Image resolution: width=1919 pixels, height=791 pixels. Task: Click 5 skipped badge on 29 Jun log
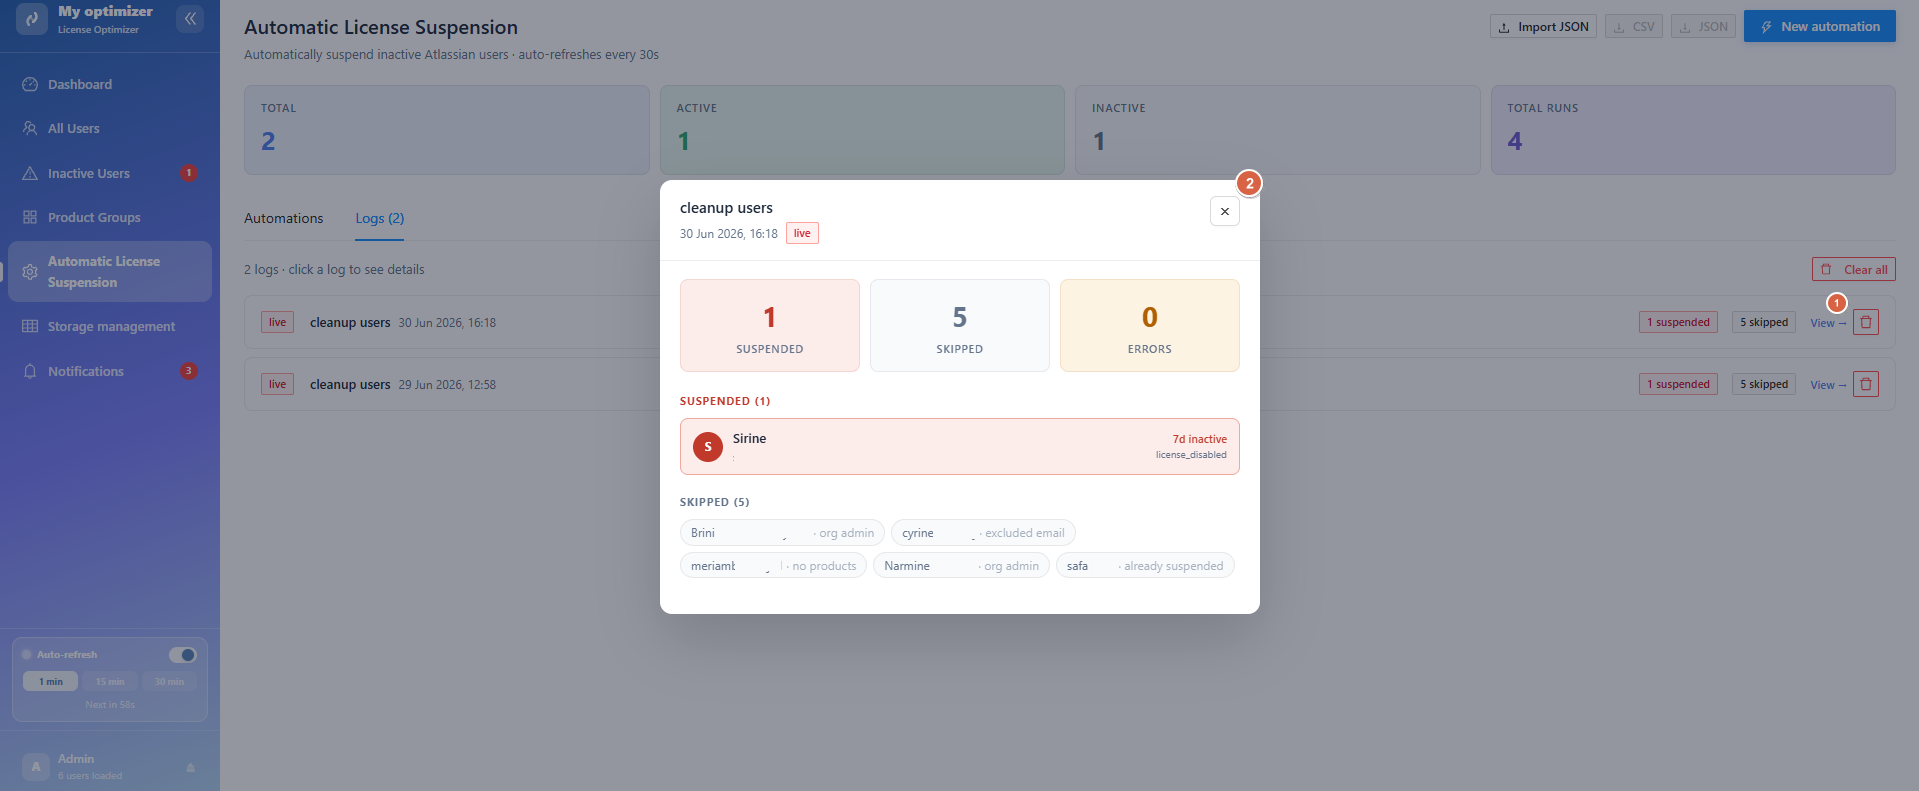[1764, 384]
